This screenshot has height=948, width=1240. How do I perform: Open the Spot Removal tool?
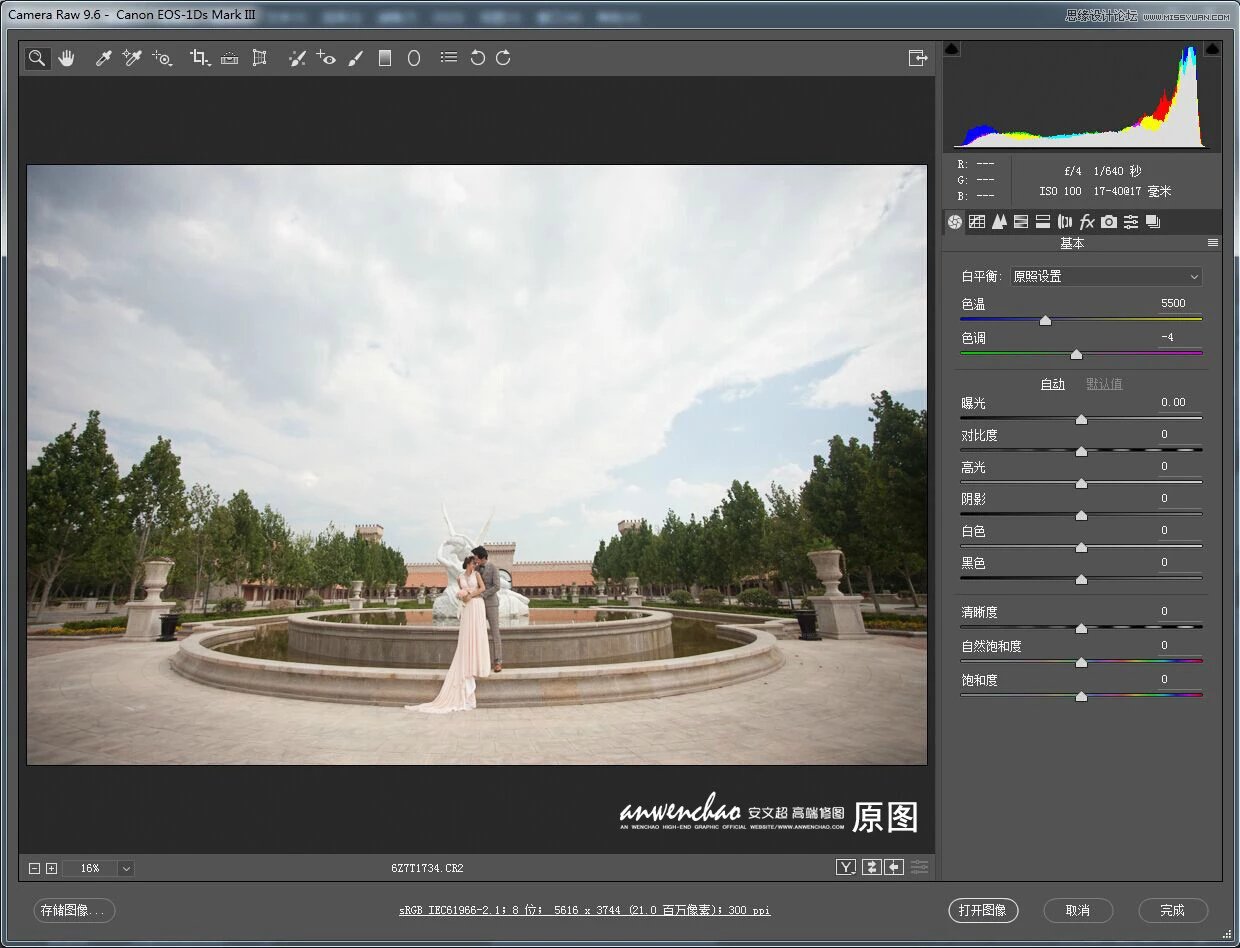tap(297, 58)
